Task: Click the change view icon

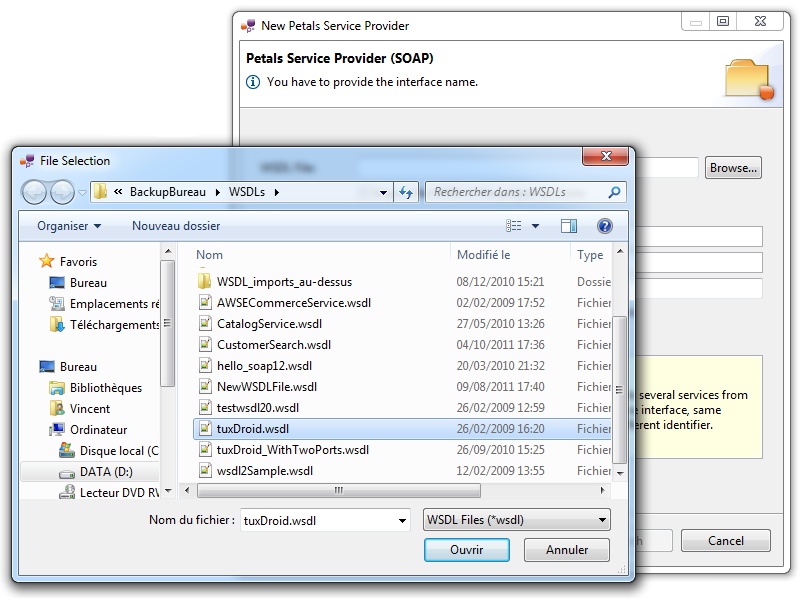Action: pos(513,227)
